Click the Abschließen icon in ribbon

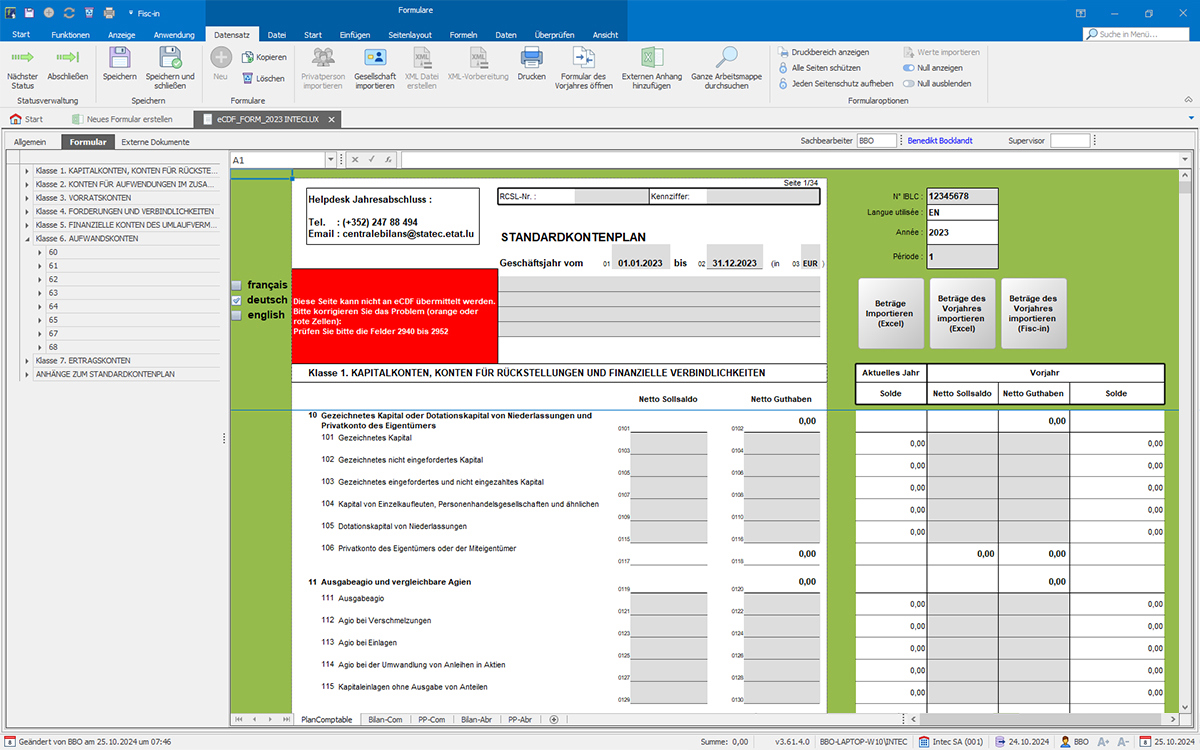click(68, 58)
